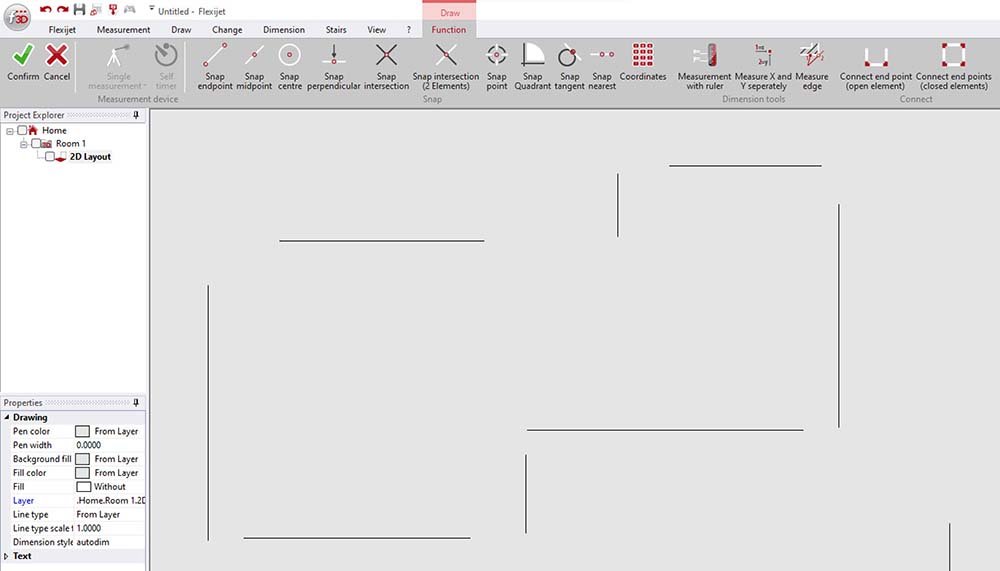
Task: Collapse the Drawing properties section
Action: tap(7, 417)
